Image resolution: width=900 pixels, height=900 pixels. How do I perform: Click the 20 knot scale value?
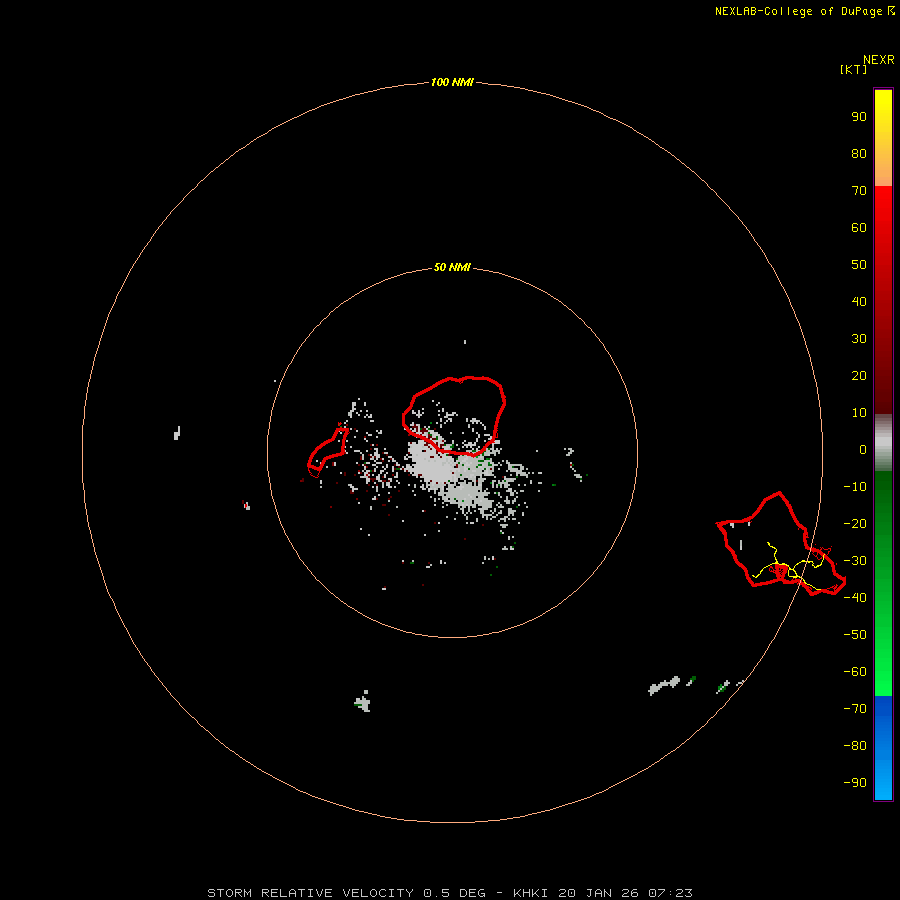click(x=859, y=376)
